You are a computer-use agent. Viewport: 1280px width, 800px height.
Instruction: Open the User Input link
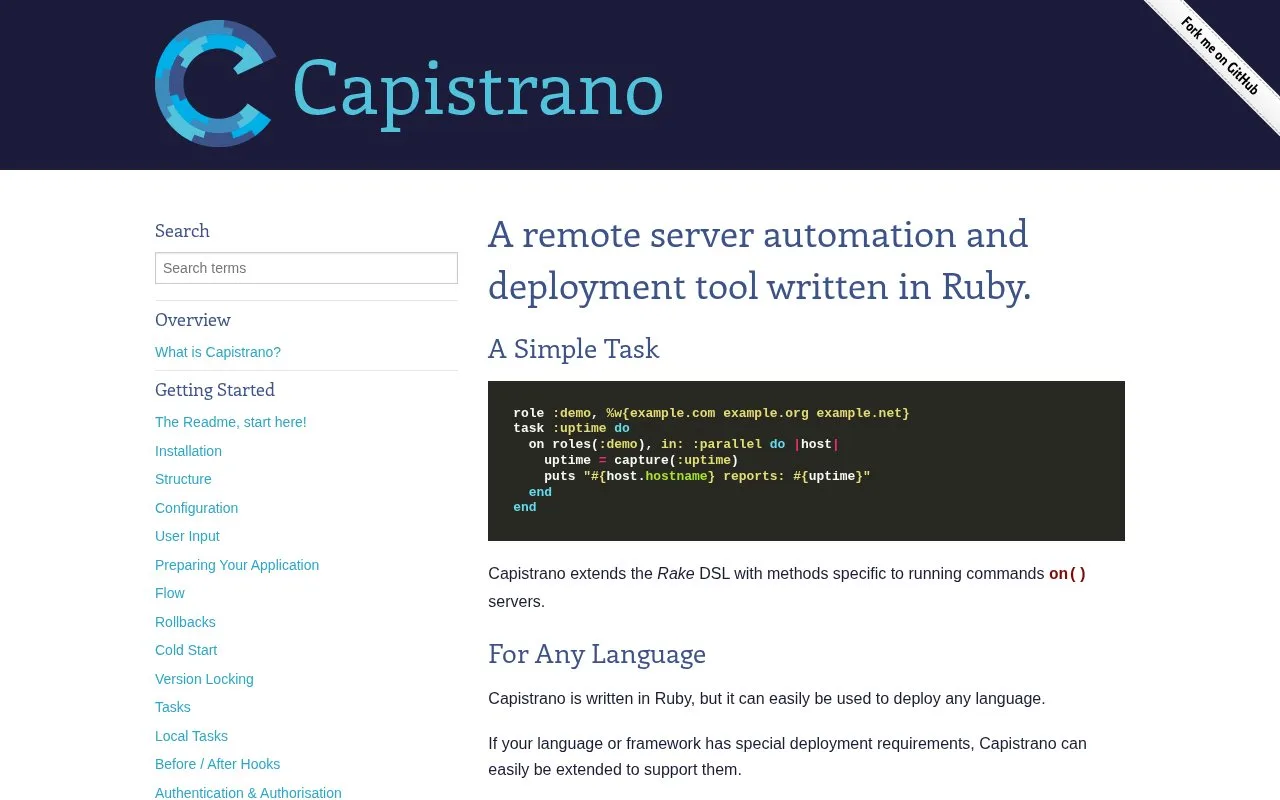pos(187,536)
